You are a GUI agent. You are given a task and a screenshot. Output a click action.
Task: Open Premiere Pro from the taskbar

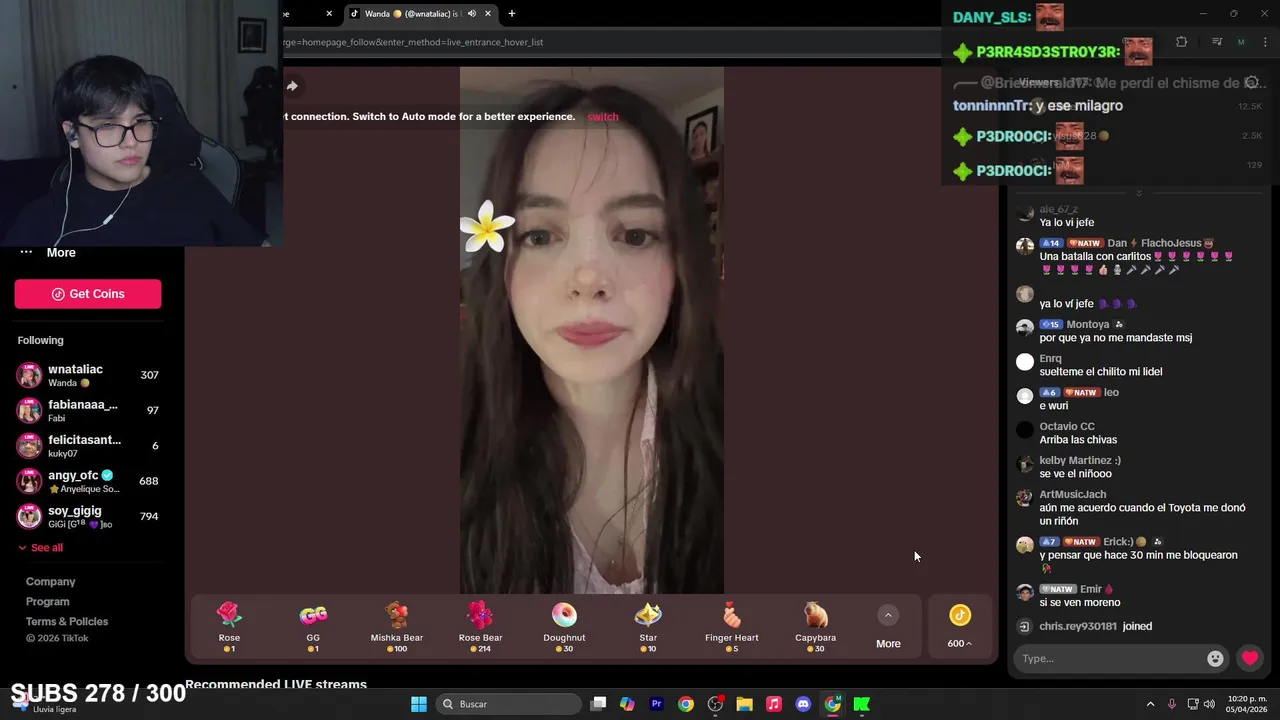coord(657,704)
